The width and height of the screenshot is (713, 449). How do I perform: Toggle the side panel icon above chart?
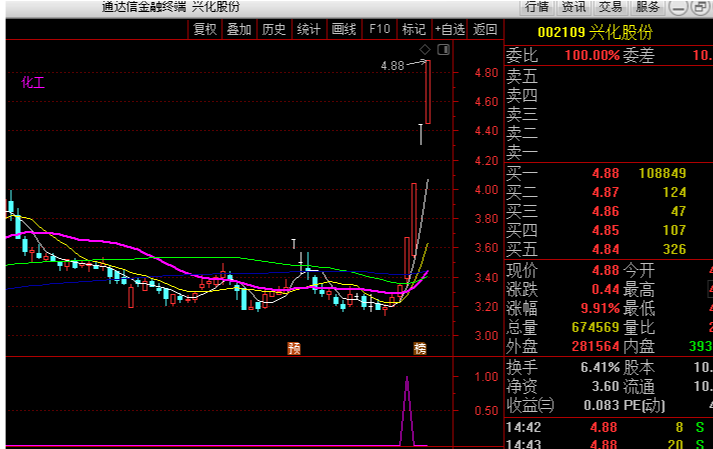[443, 50]
